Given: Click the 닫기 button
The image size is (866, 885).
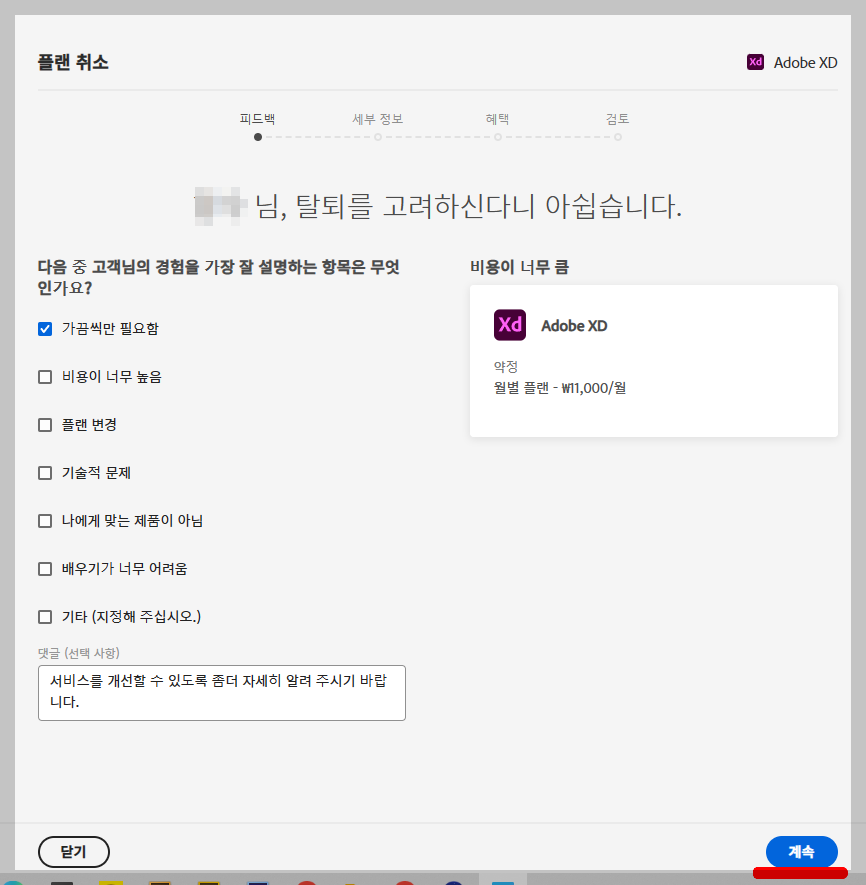Looking at the screenshot, I should pos(74,852).
